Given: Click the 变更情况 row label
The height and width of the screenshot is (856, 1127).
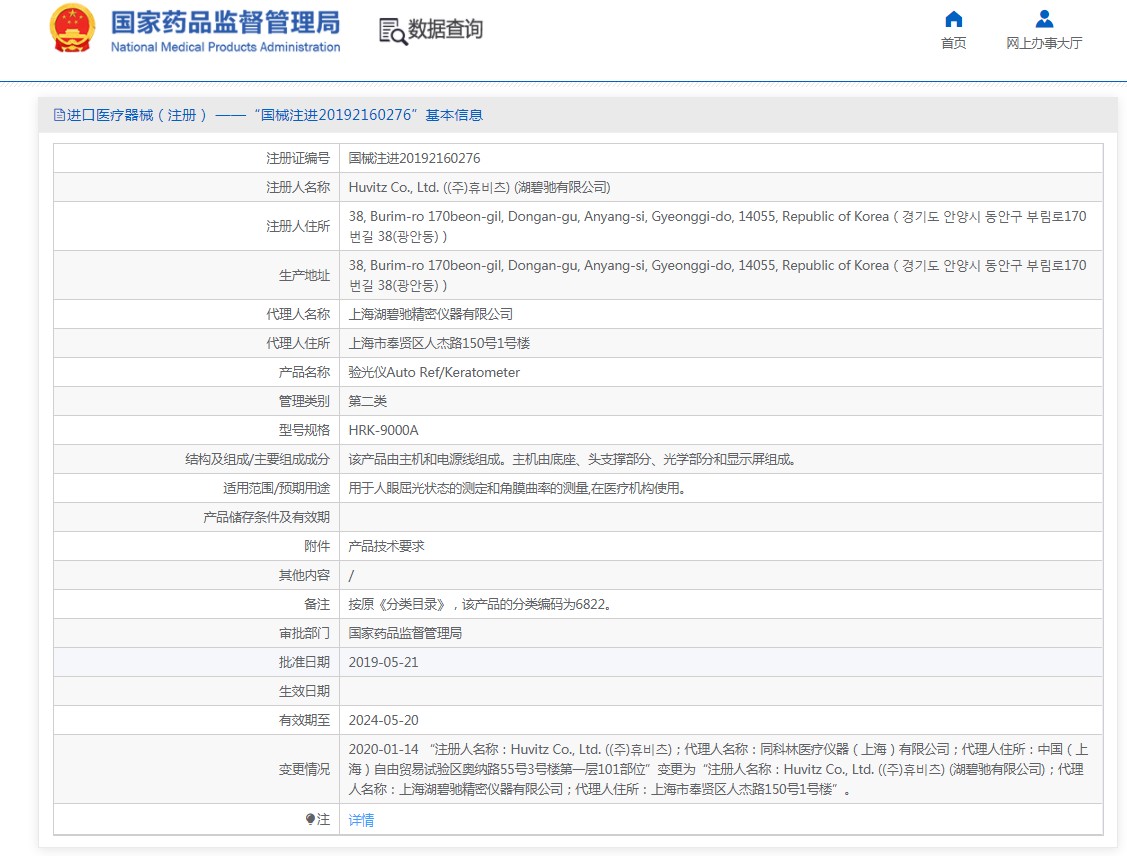Looking at the screenshot, I should click(x=304, y=769).
